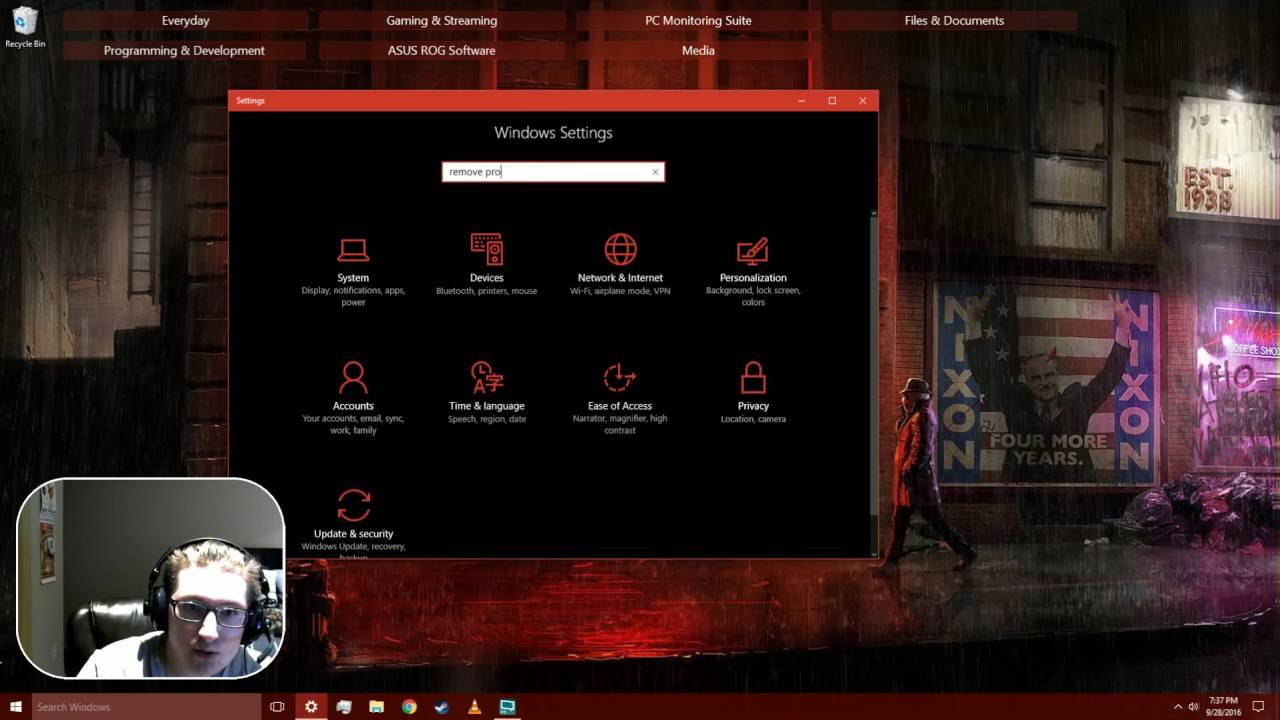Open Programming & Development fence tab
The width and height of the screenshot is (1280, 720).
[184, 50]
